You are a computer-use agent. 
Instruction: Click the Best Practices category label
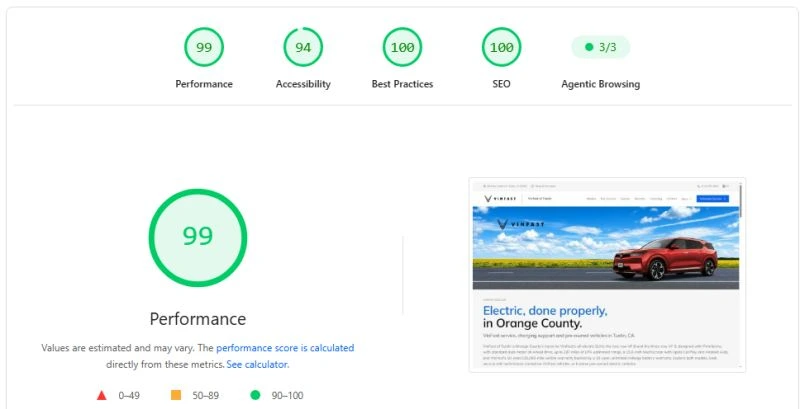pyautogui.click(x=402, y=84)
